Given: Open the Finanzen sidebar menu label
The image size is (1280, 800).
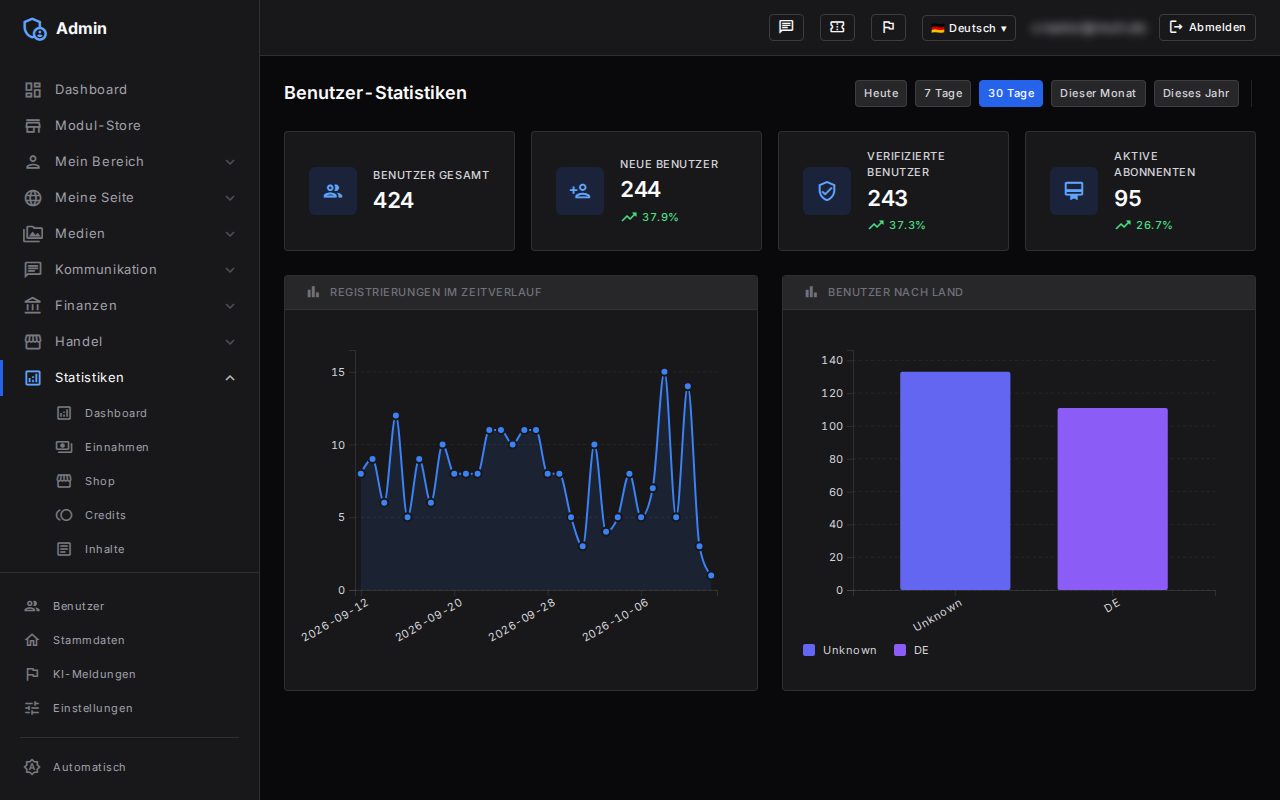Looking at the screenshot, I should pyautogui.click(x=86, y=305).
